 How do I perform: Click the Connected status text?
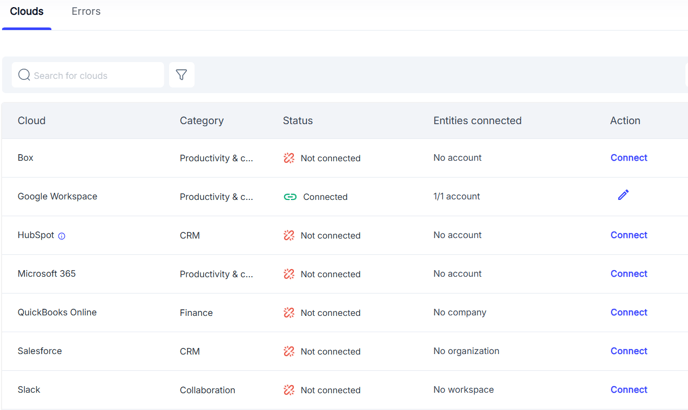[325, 197]
